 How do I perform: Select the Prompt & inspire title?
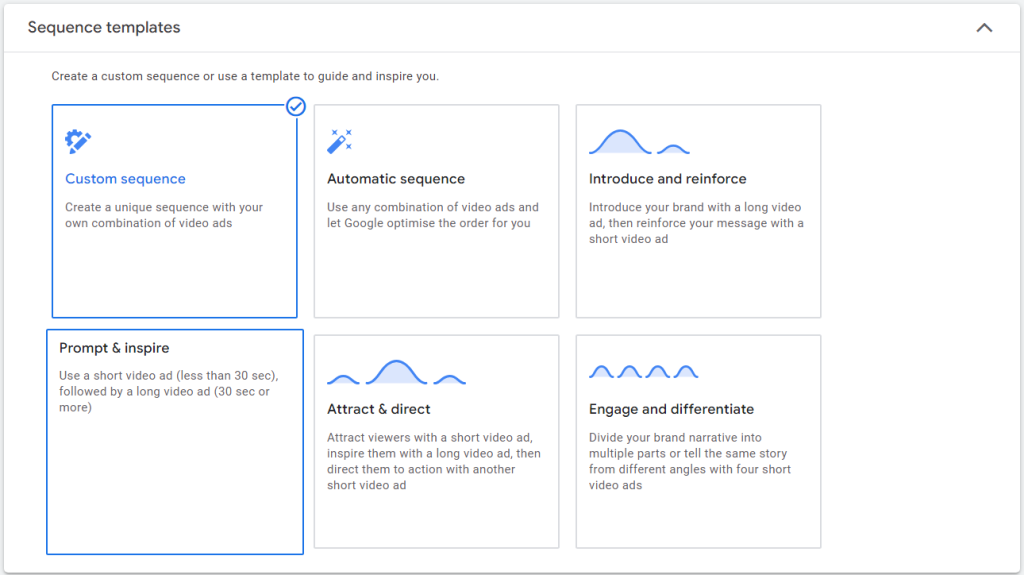pyautogui.click(x=114, y=348)
